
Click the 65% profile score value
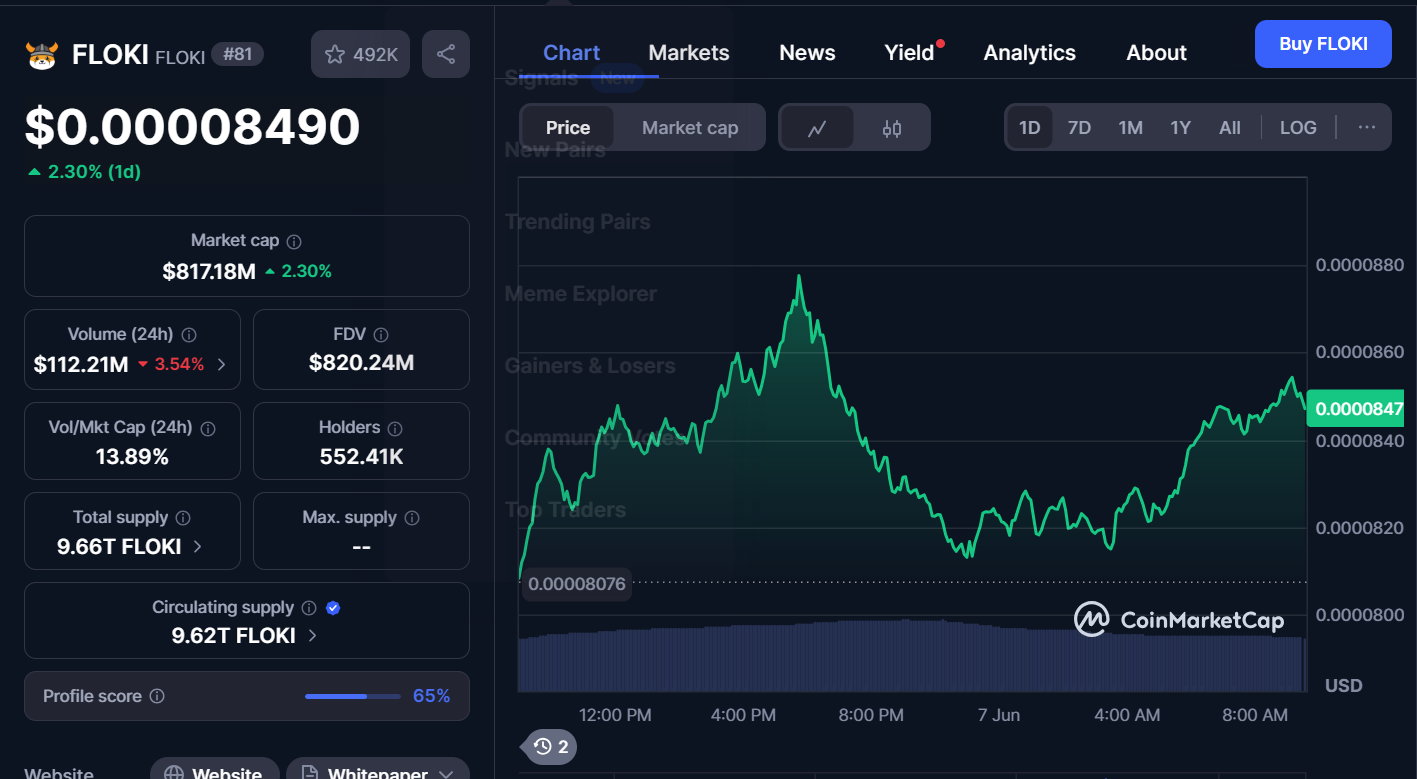point(432,696)
